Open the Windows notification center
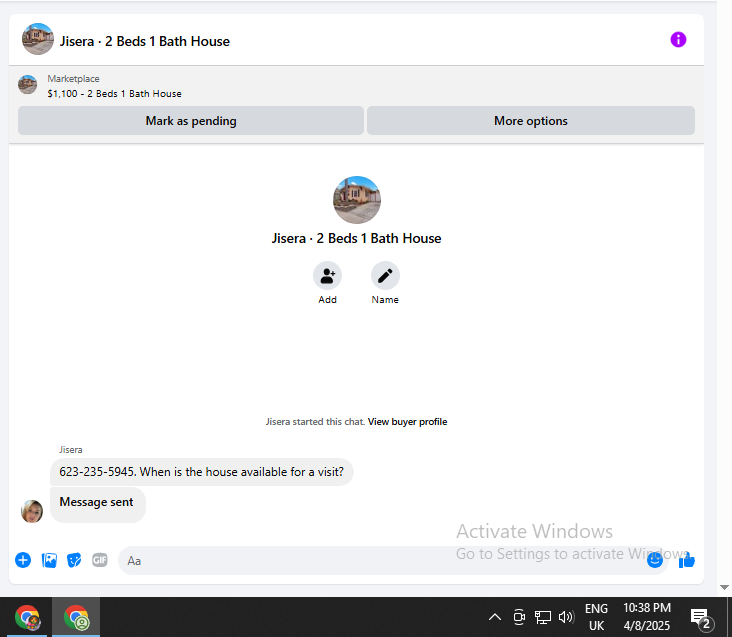This screenshot has height=637, width=732. (x=701, y=618)
